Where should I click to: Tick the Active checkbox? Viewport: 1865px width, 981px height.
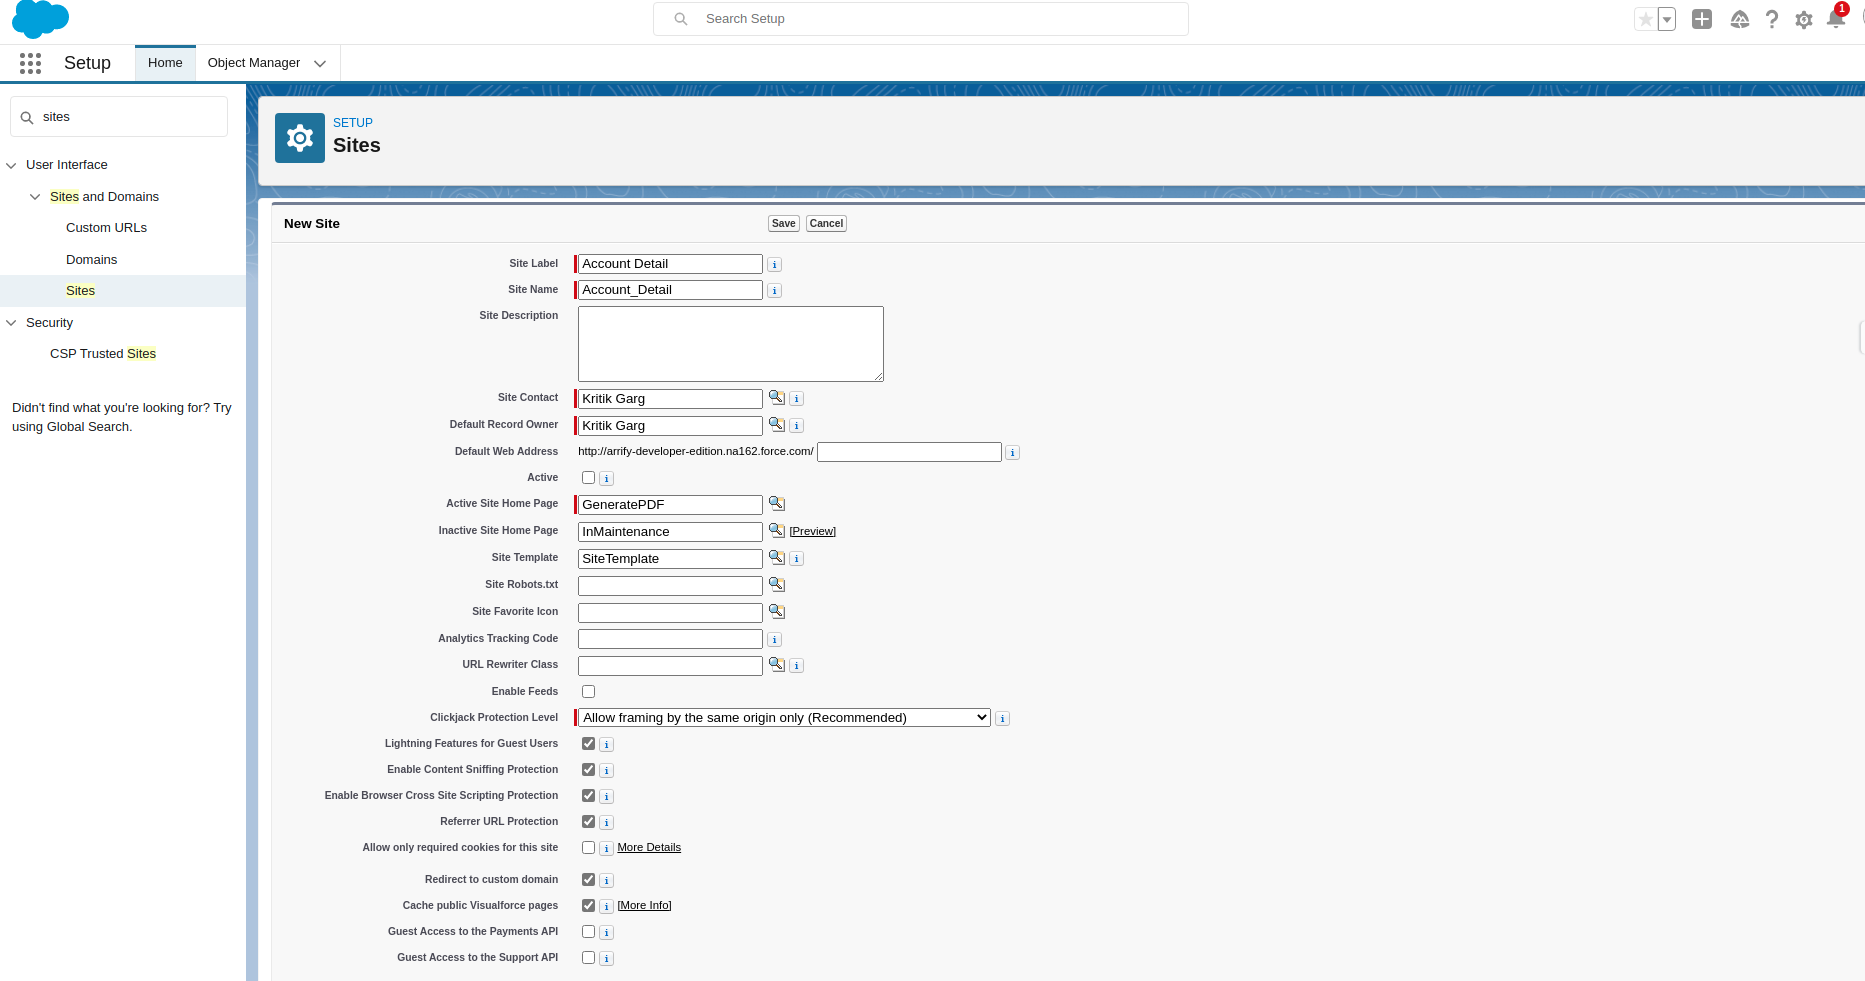coord(589,478)
